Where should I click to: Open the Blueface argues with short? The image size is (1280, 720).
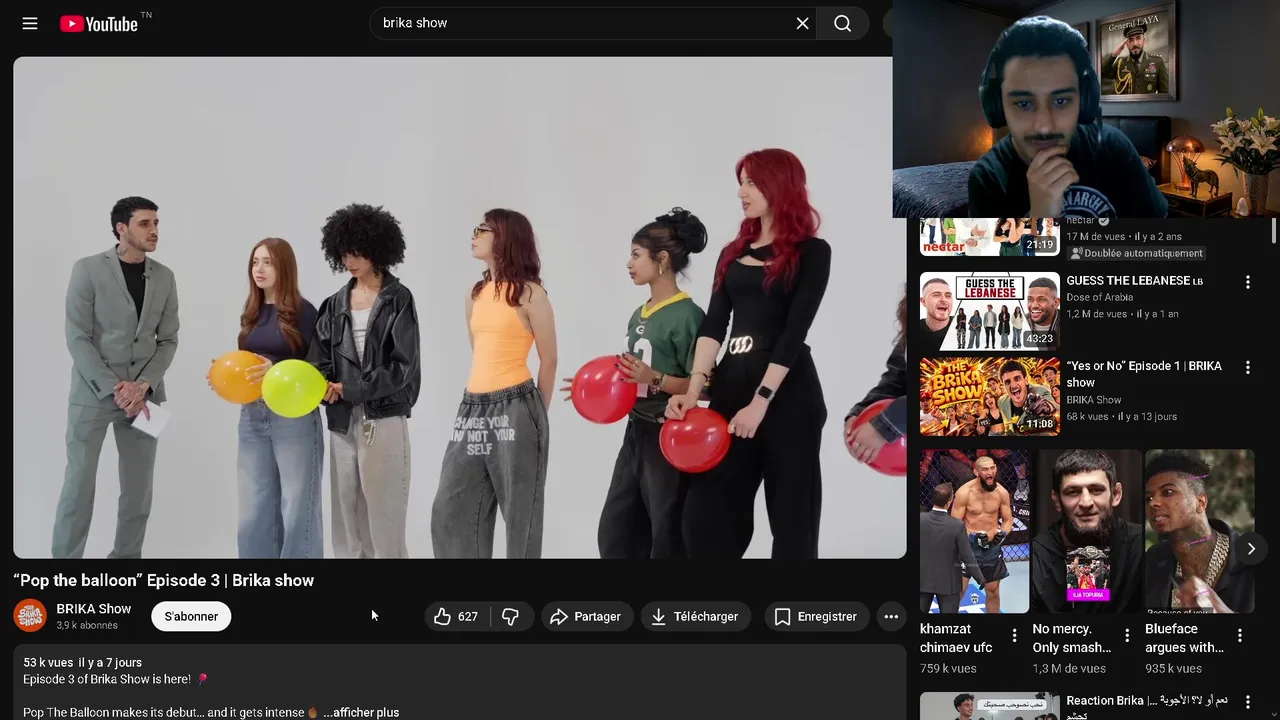click(x=1200, y=531)
